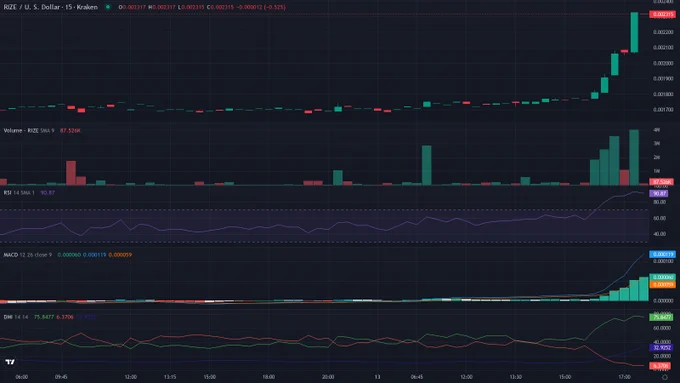The height and width of the screenshot is (383, 680).
Task: Select the large red volume bar near 09:45
Action: pyautogui.click(x=71, y=173)
